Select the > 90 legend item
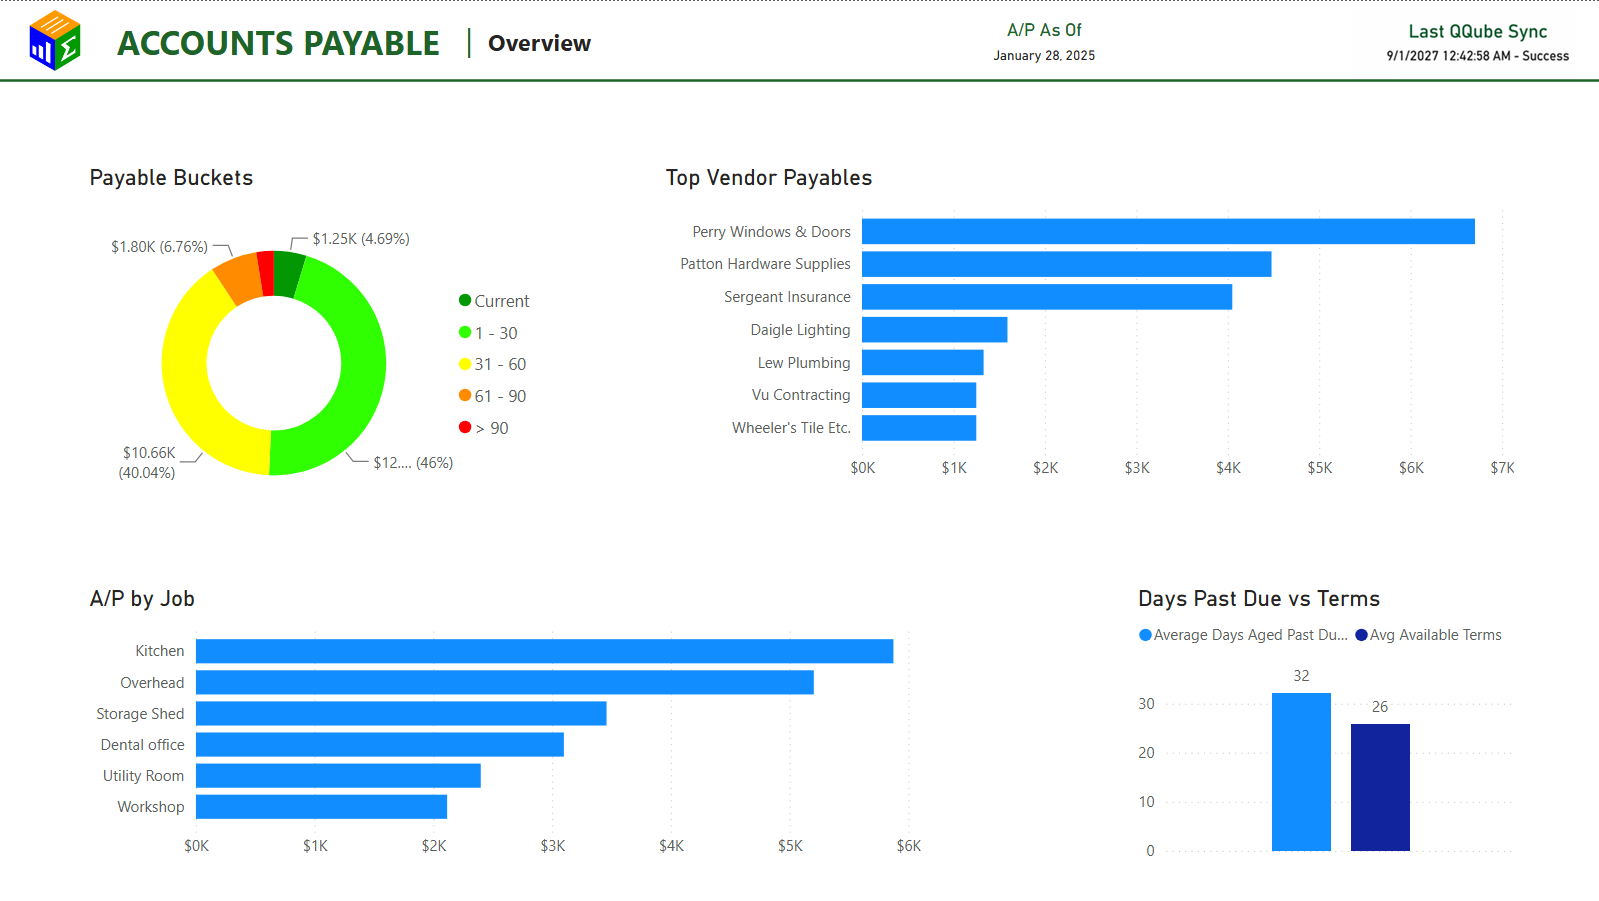Image resolution: width=1599 pixels, height=901 pixels. 484,428
